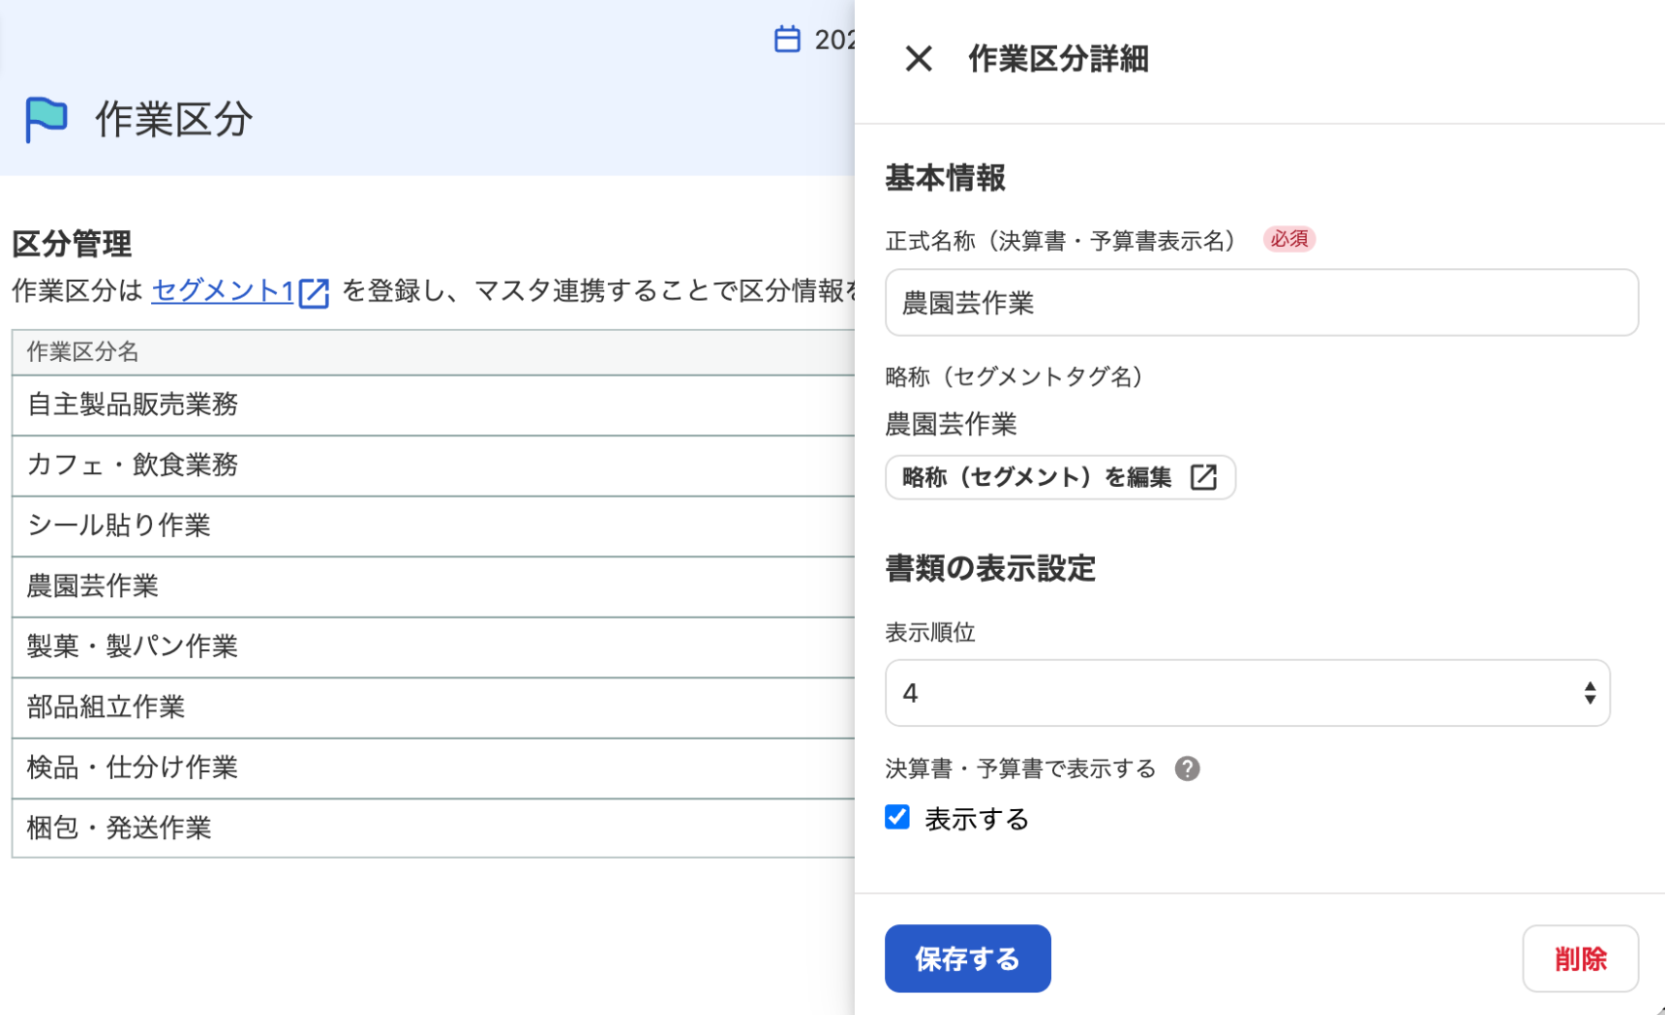This screenshot has width=1665, height=1016.
Task: Open the セグメント1 link
Action: pos(222,291)
